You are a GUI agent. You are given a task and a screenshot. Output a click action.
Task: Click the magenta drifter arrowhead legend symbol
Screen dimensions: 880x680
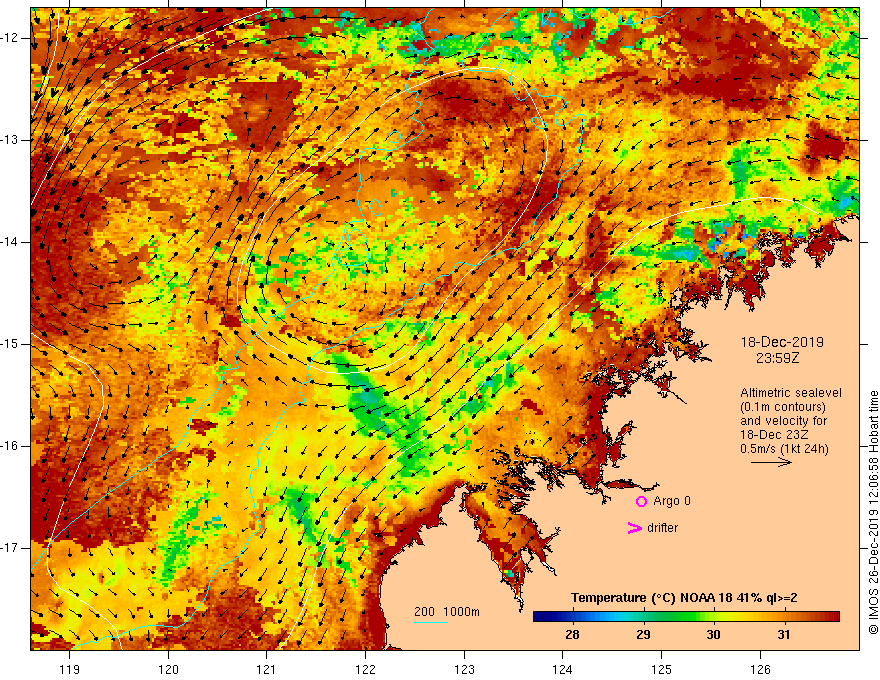pyautogui.click(x=634, y=528)
